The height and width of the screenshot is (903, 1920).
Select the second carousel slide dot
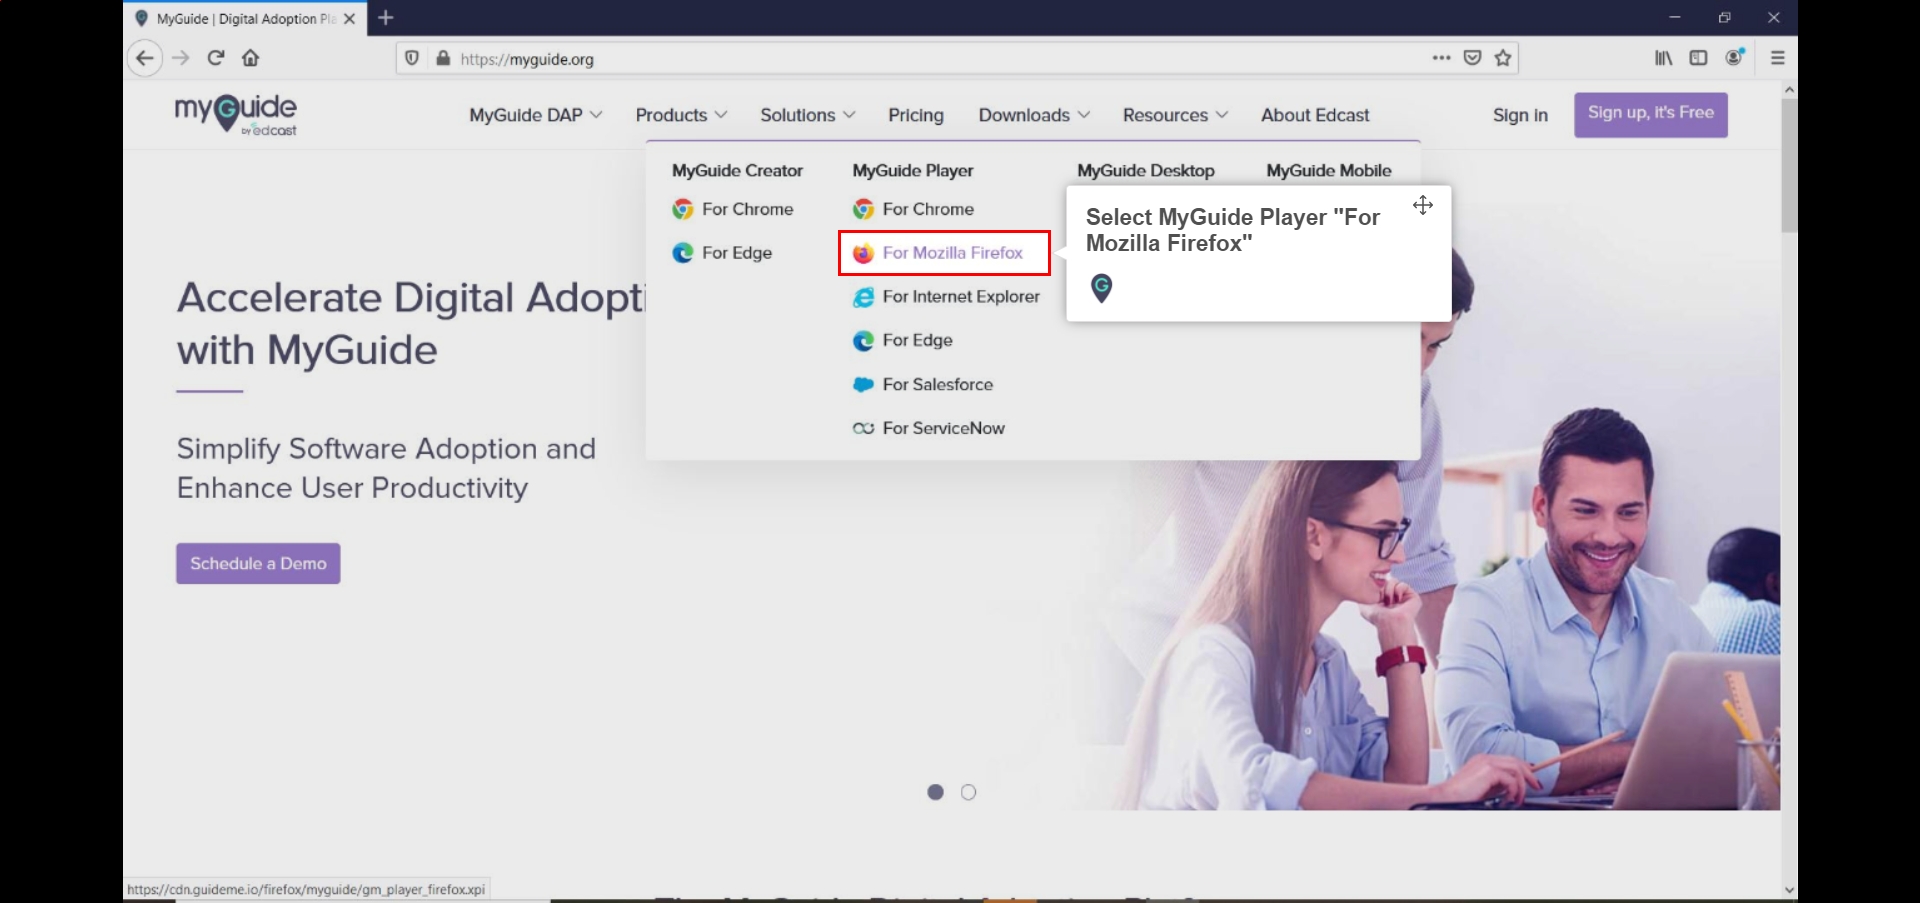[968, 792]
